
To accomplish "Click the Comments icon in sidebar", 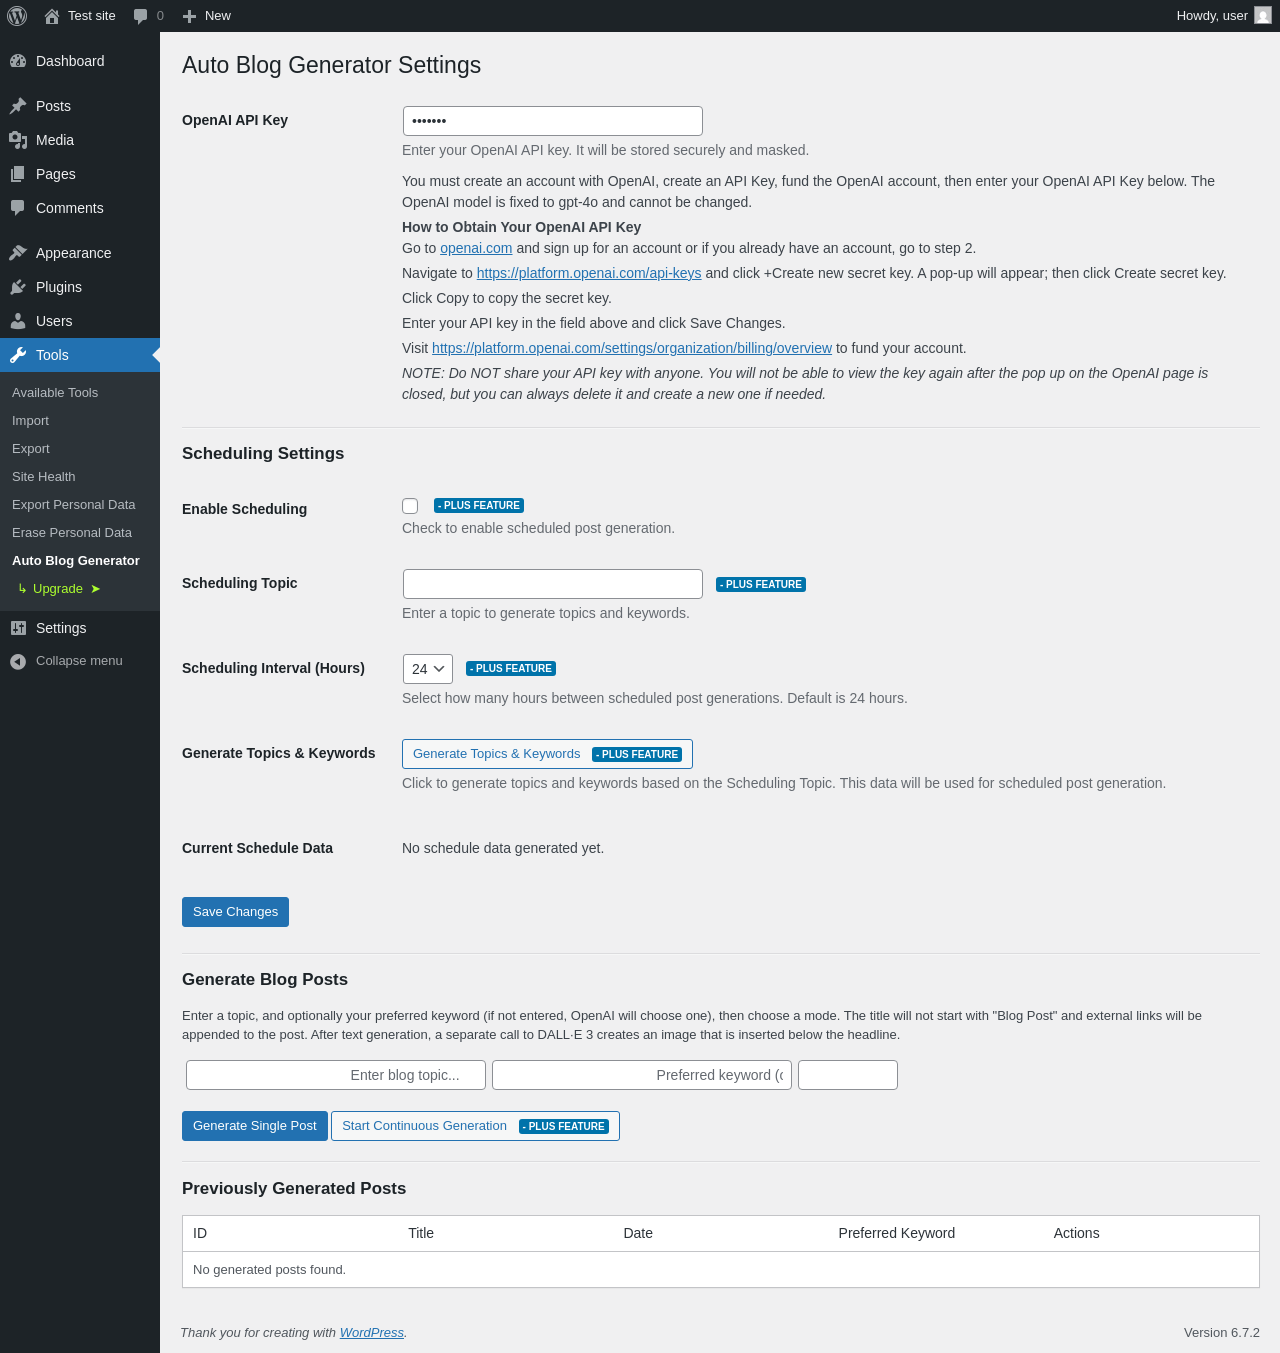I will 18,208.
